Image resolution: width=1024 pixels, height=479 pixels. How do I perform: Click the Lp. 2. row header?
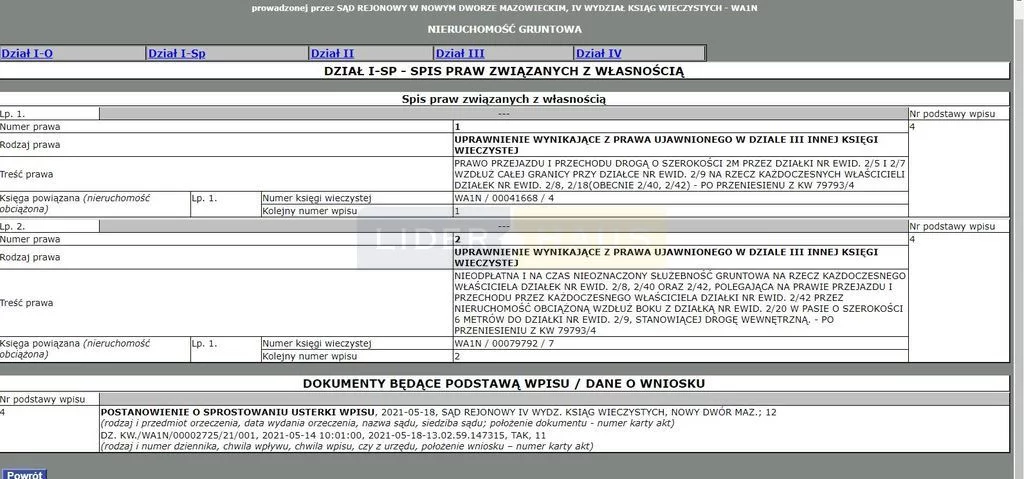click(x=14, y=227)
